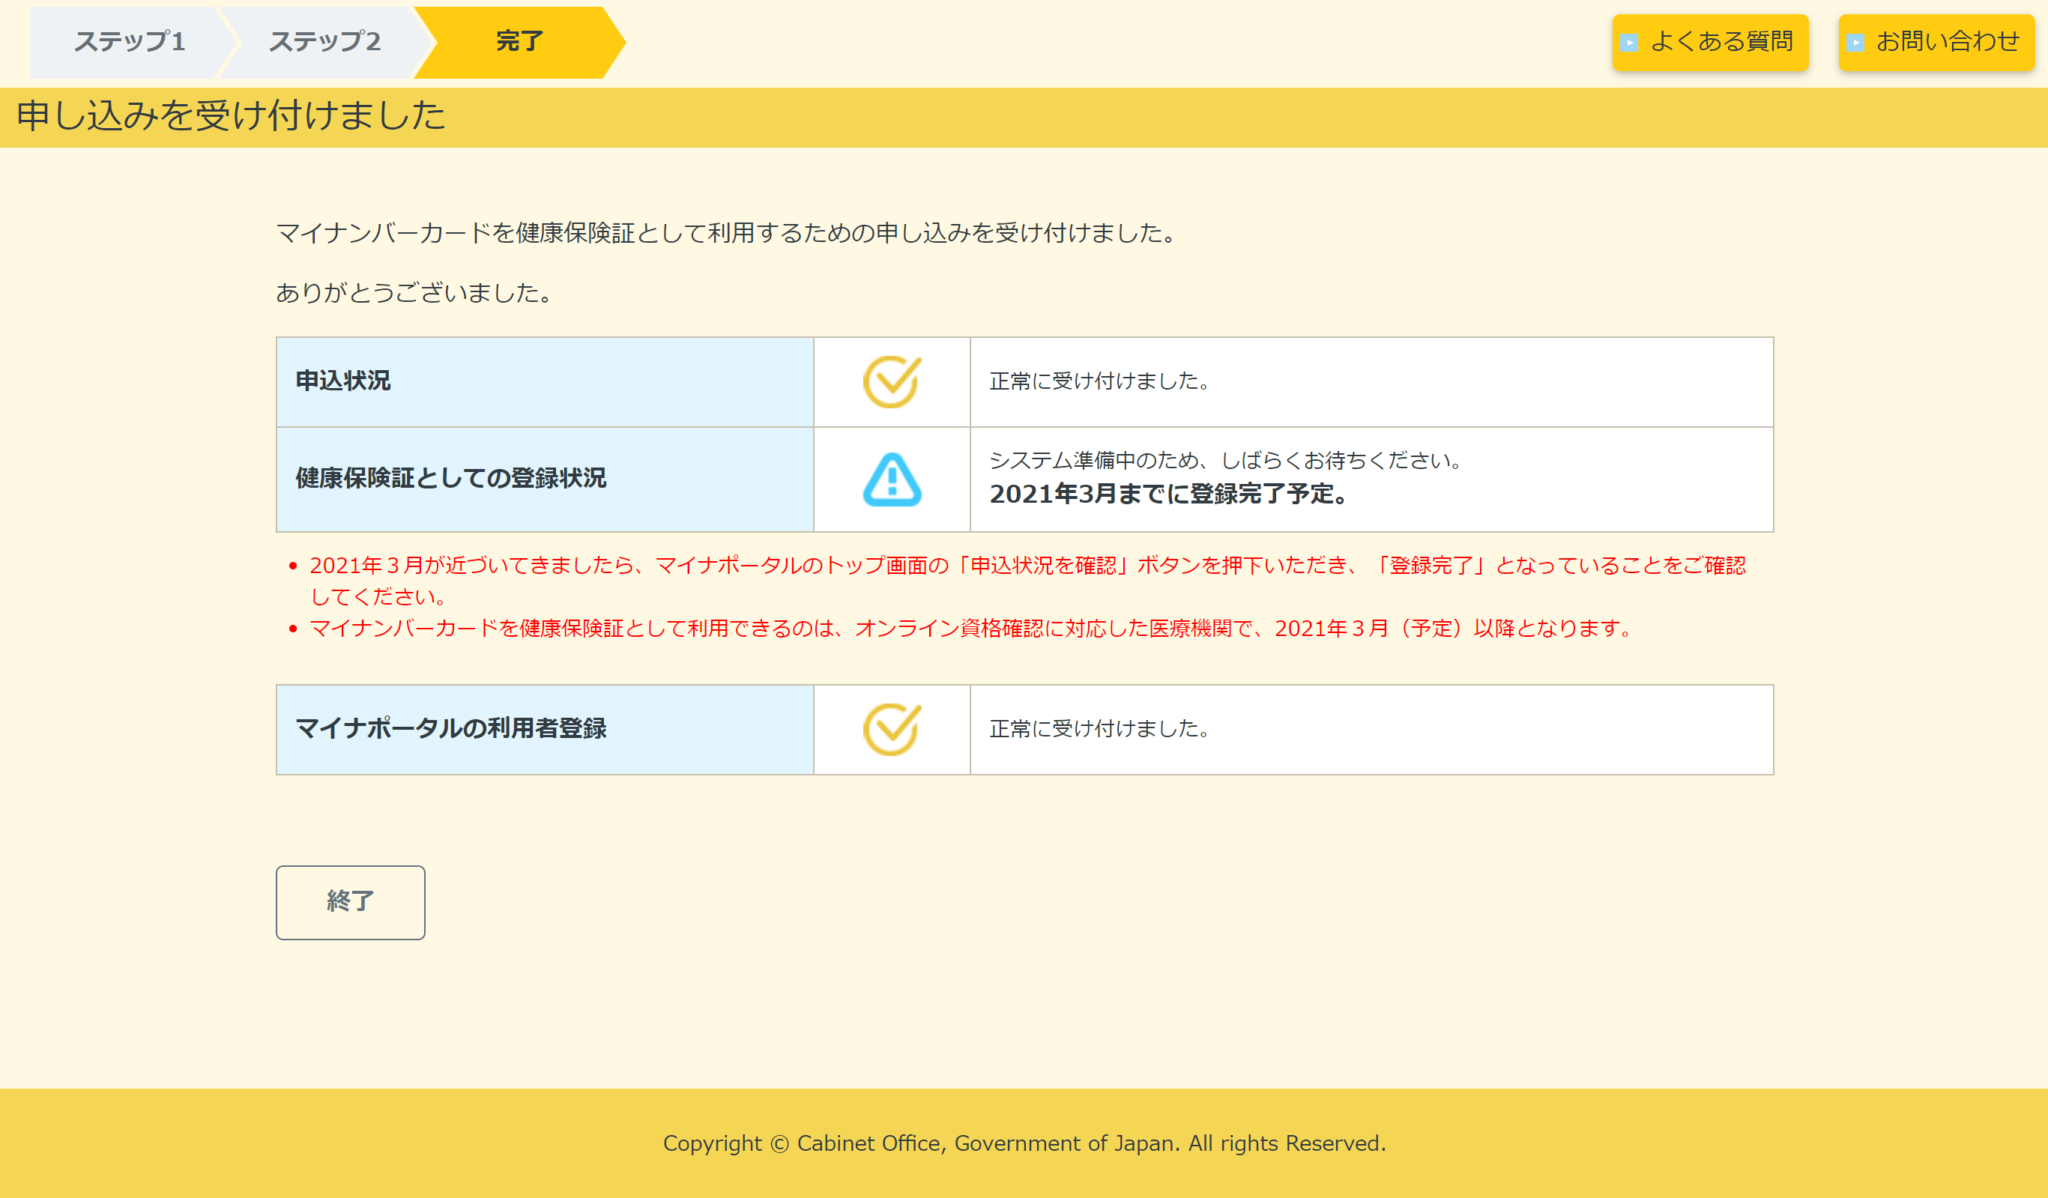Open the お問い合わせ contact button

(x=1936, y=42)
